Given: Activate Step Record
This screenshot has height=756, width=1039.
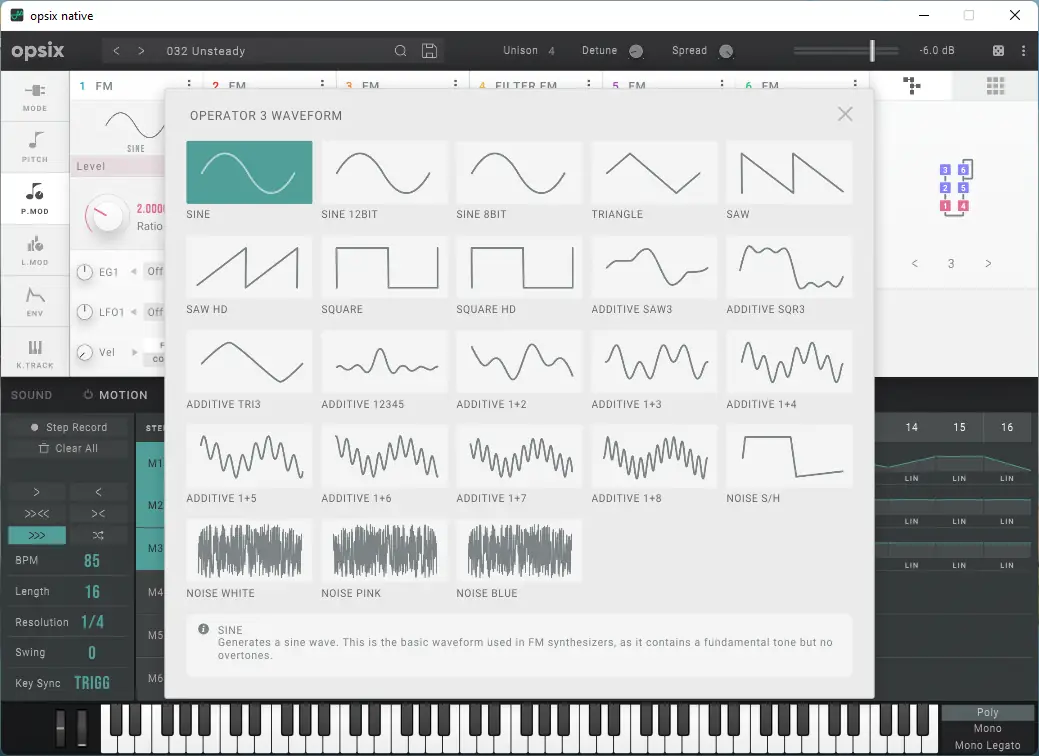Looking at the screenshot, I should click(68, 426).
